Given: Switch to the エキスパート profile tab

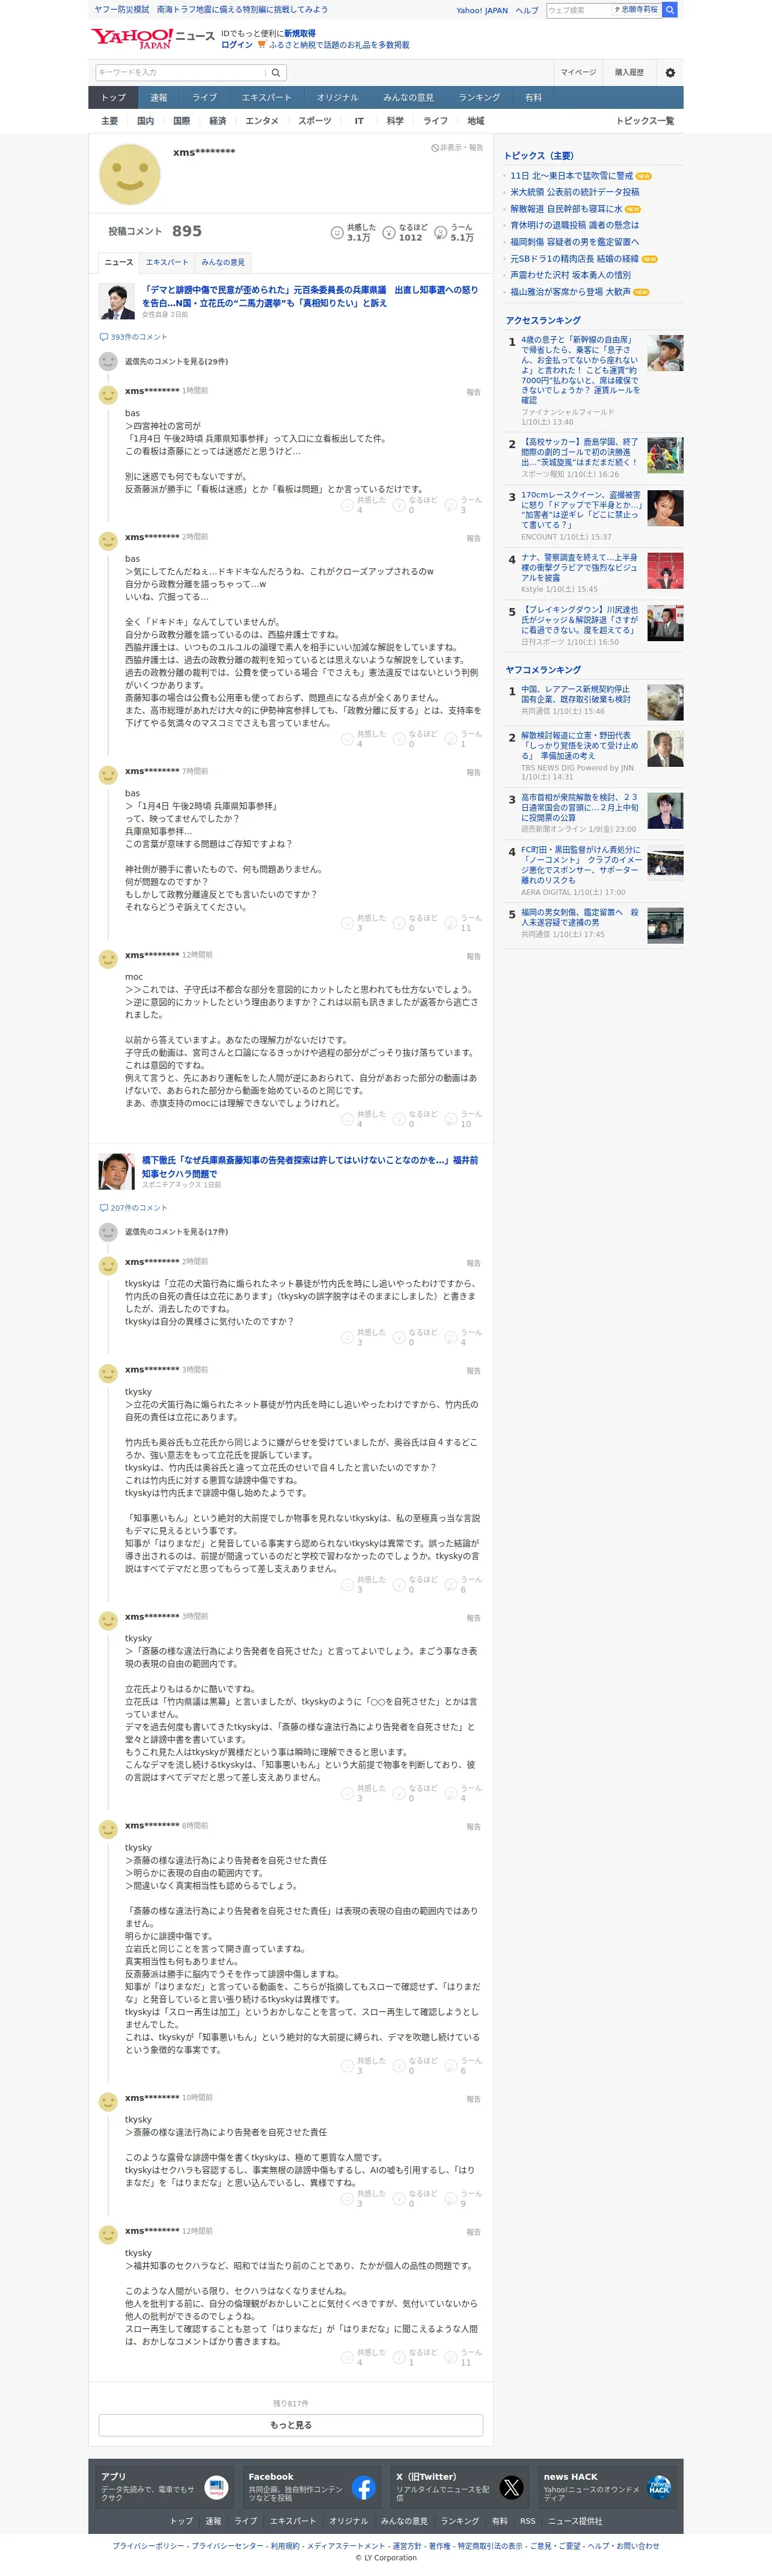Looking at the screenshot, I should coord(167,262).
